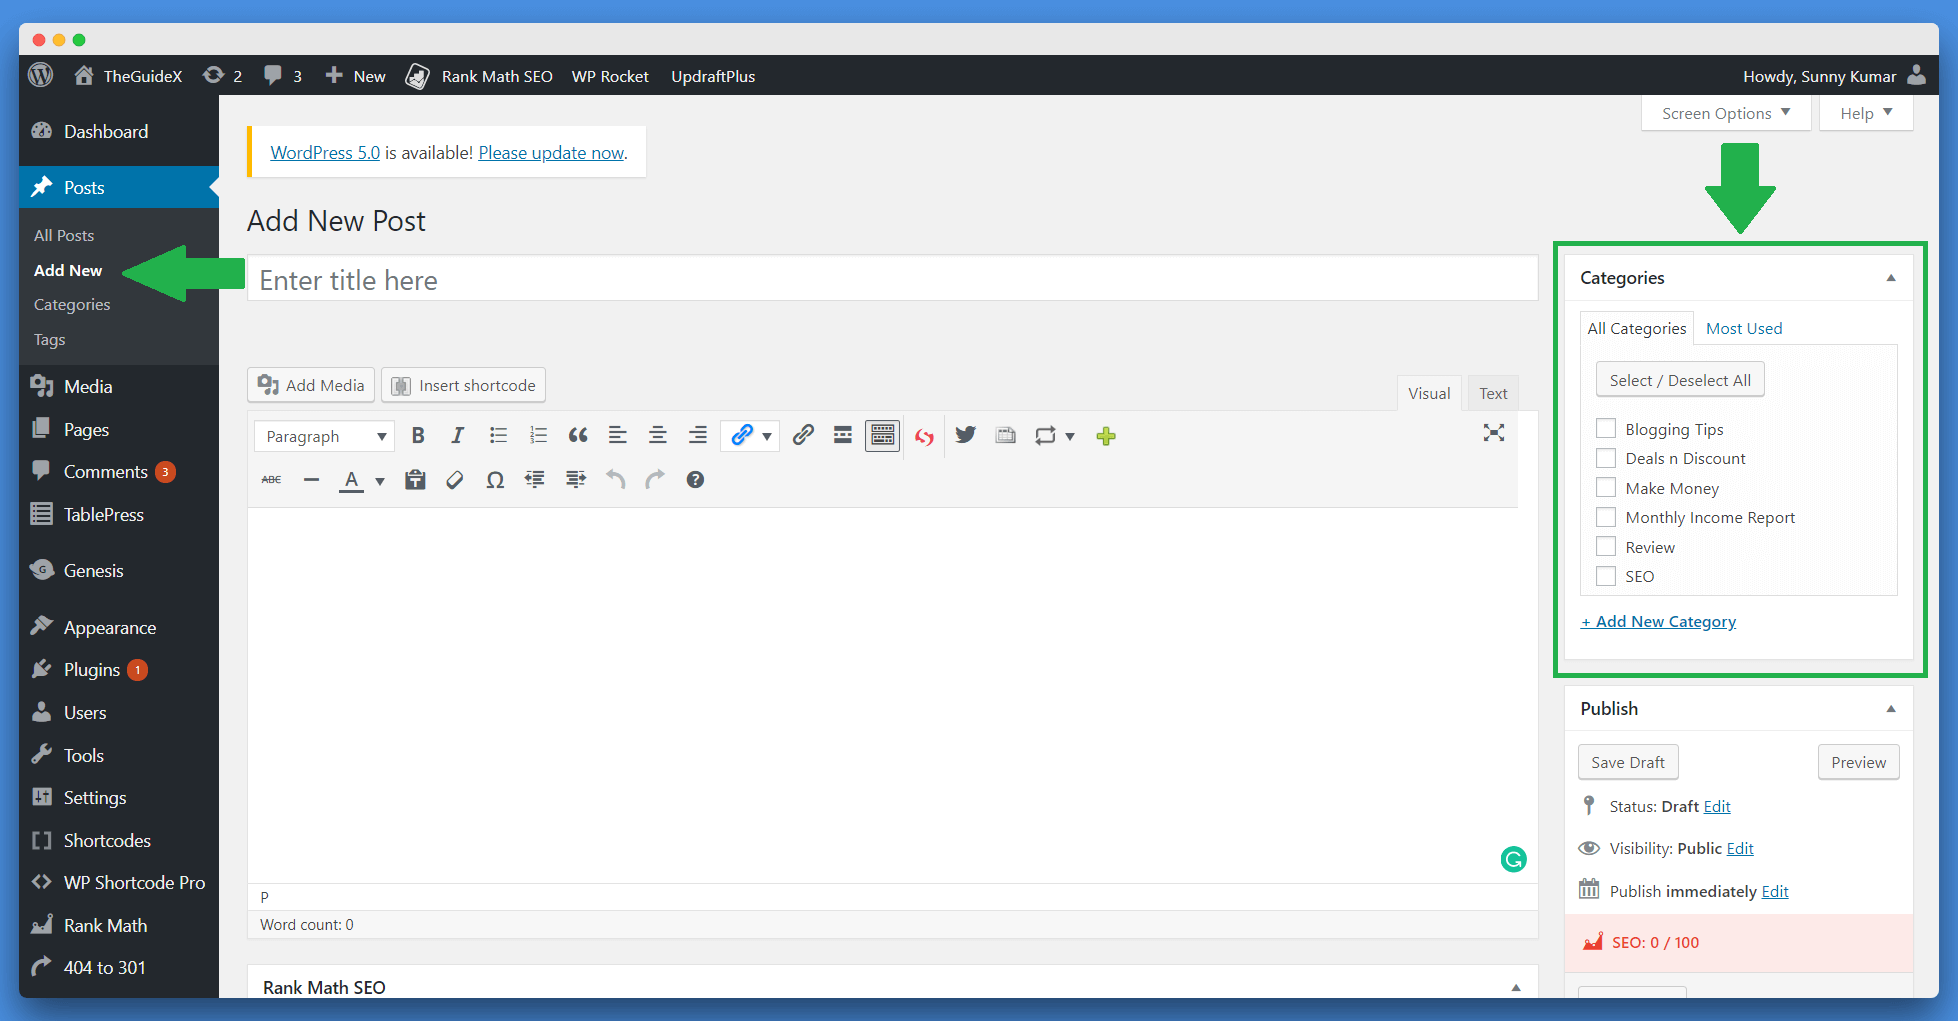Switch to Most Used categories tab
Image resolution: width=1958 pixels, height=1021 pixels.
(1744, 328)
